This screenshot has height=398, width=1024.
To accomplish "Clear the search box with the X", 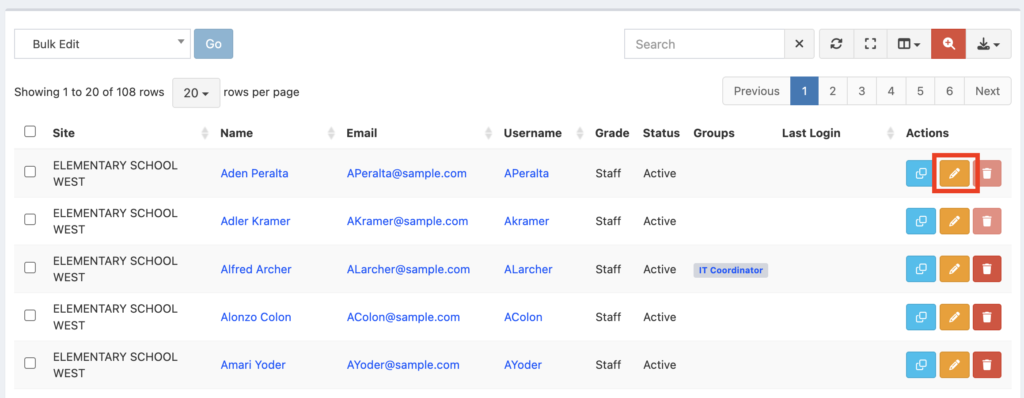I will [x=799, y=44].
